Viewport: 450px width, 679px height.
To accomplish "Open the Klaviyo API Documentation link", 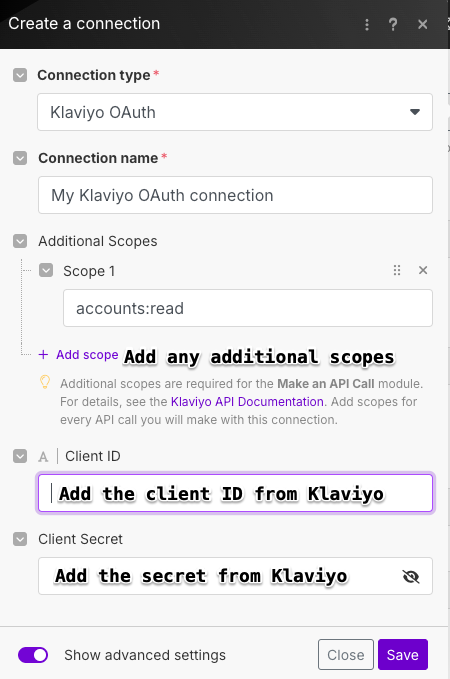I will coord(247,402).
